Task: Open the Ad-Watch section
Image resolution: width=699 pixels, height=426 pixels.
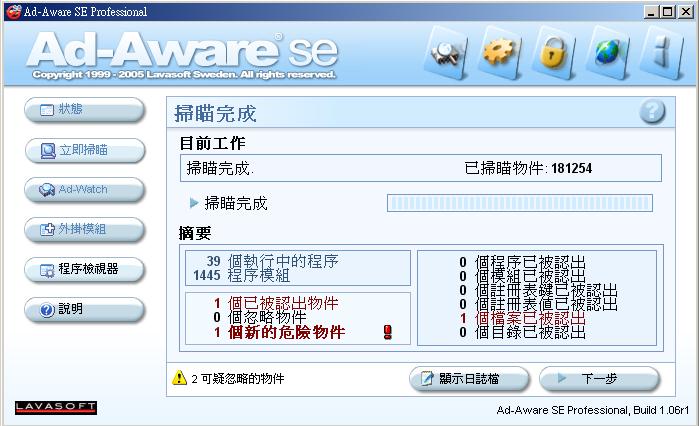Action: 85,190
